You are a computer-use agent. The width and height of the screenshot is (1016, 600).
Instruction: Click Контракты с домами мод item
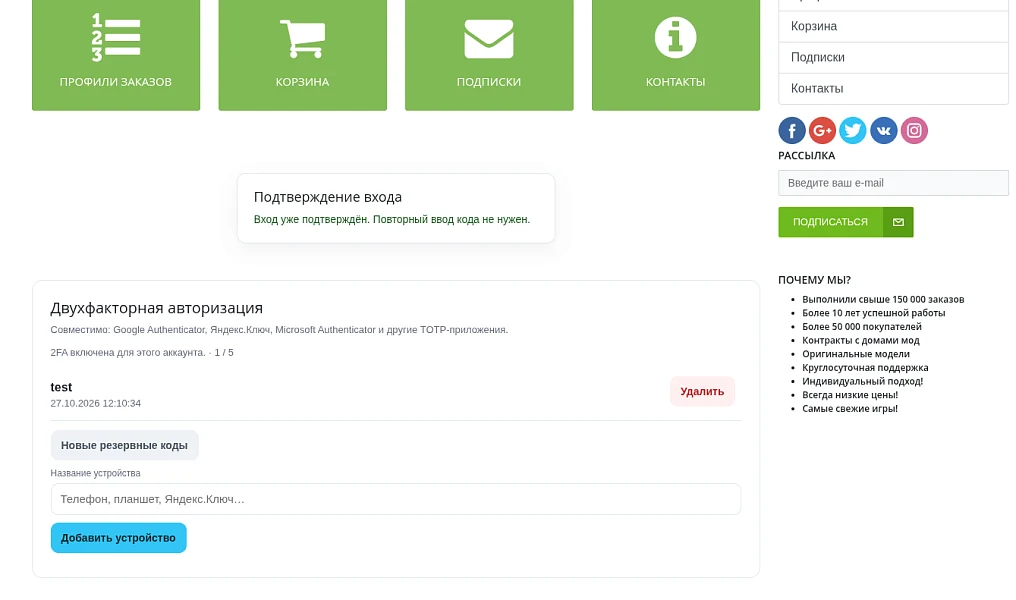pos(860,340)
